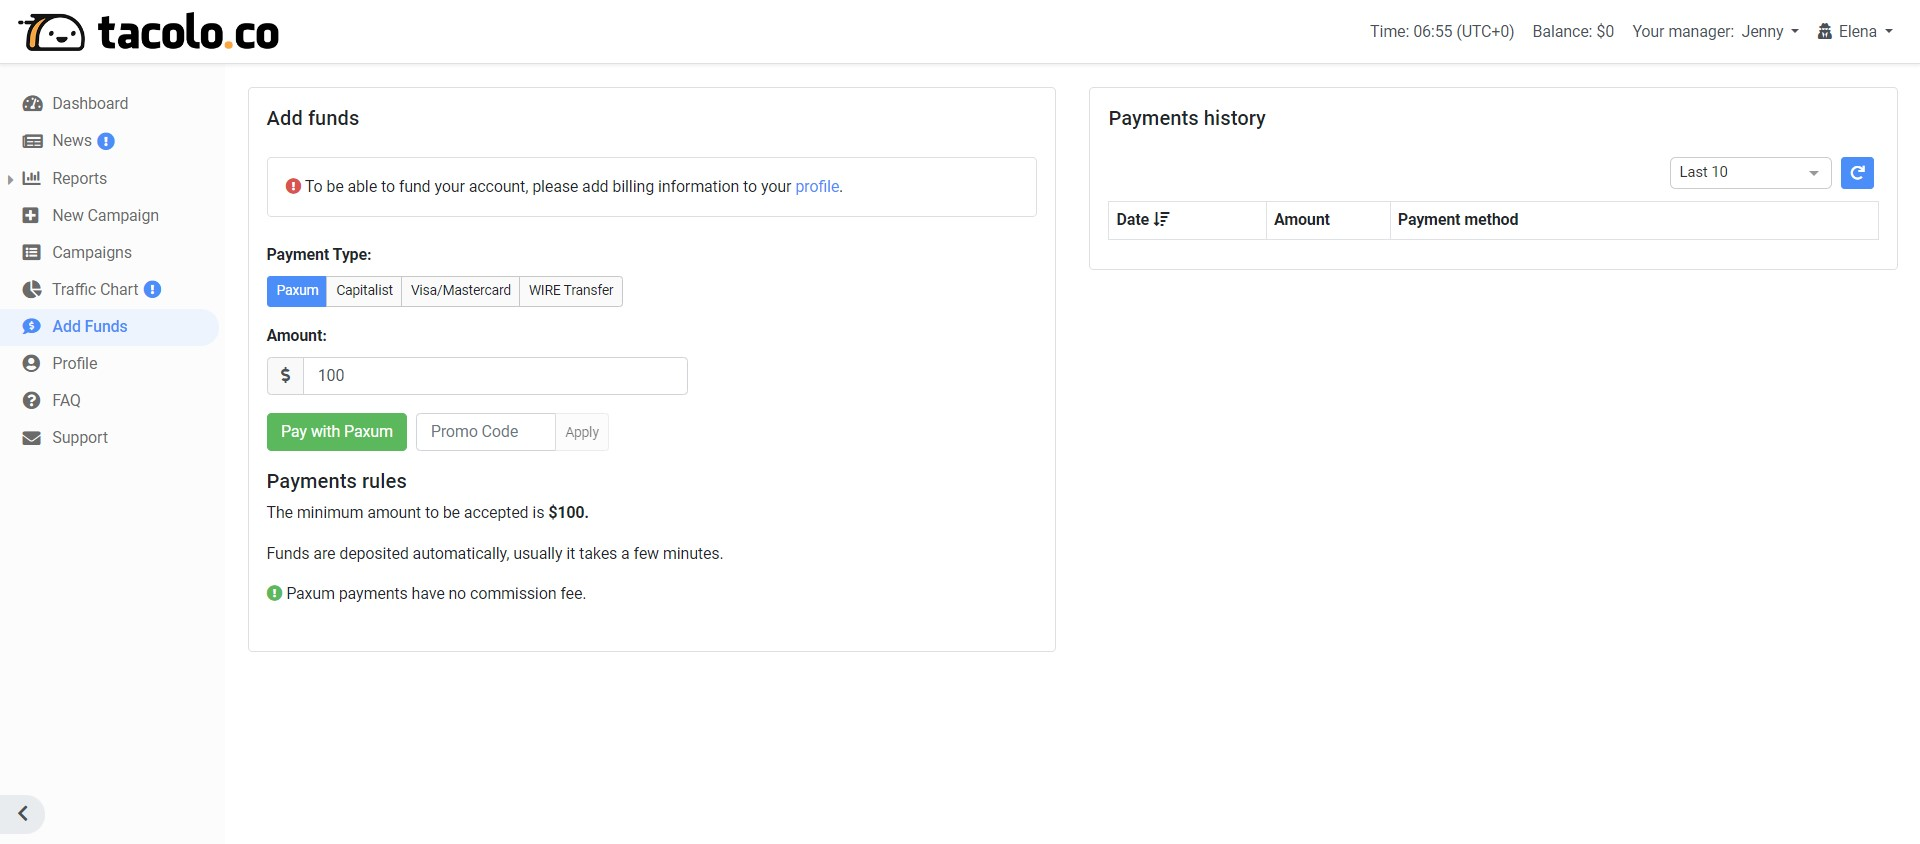Click the Dashboard gauge icon in sidebar
1920x844 pixels.
point(32,104)
